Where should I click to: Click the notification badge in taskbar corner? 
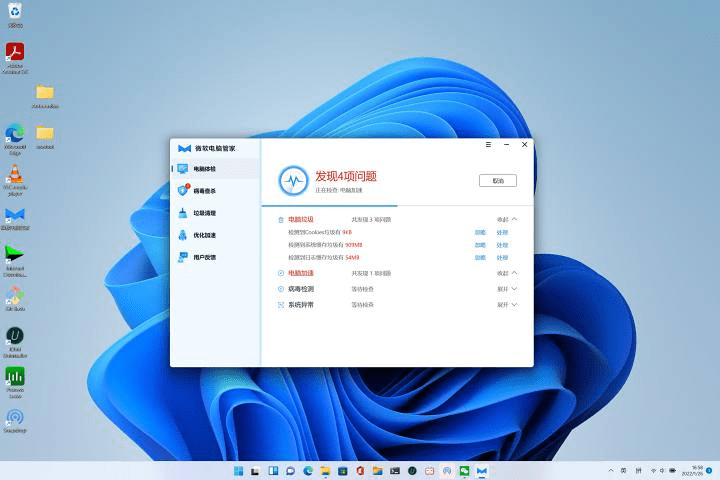click(709, 470)
